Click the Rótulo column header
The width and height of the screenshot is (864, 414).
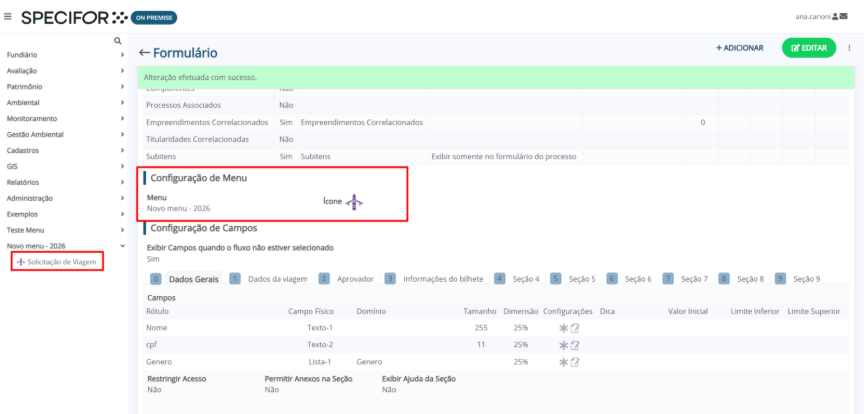point(157,311)
